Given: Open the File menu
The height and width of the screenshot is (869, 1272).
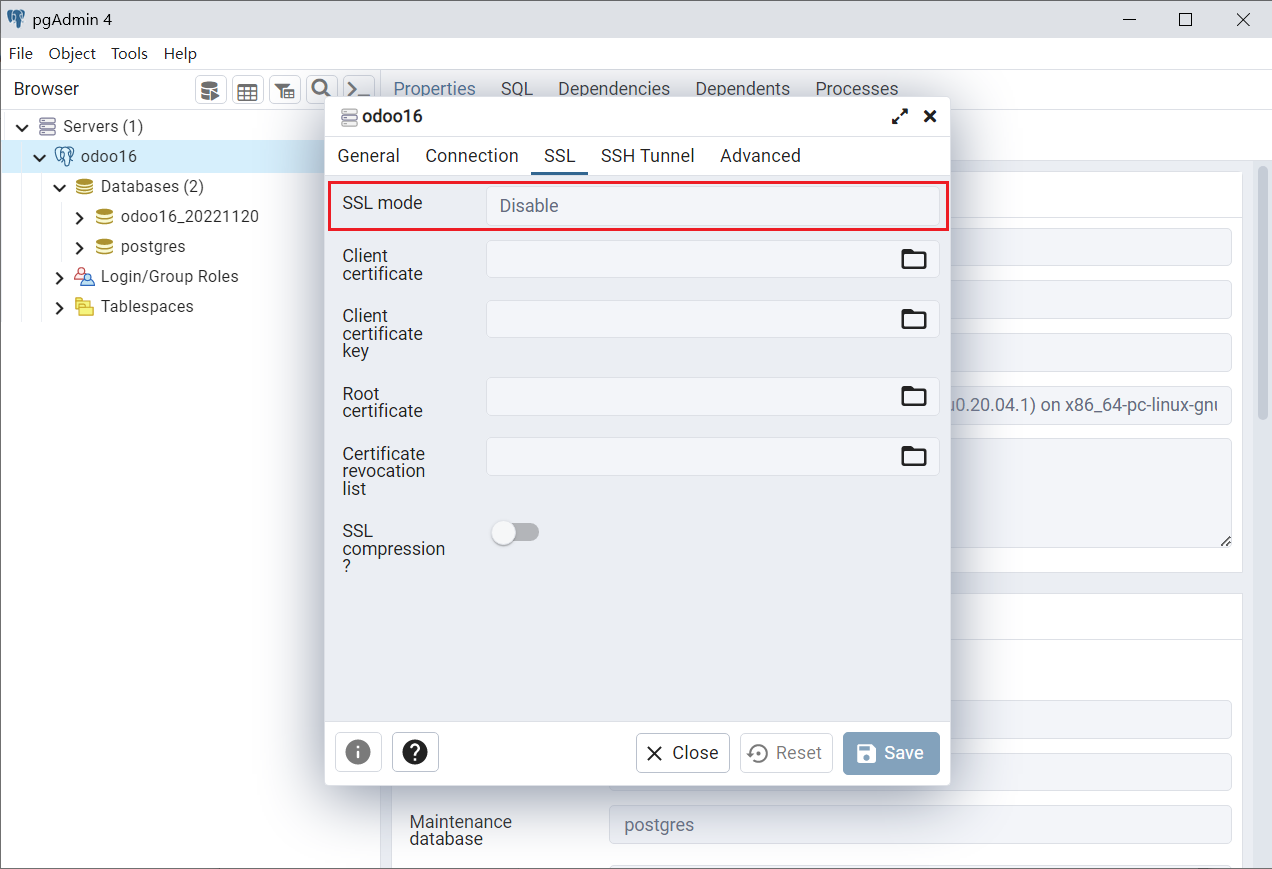Looking at the screenshot, I should click(21, 54).
